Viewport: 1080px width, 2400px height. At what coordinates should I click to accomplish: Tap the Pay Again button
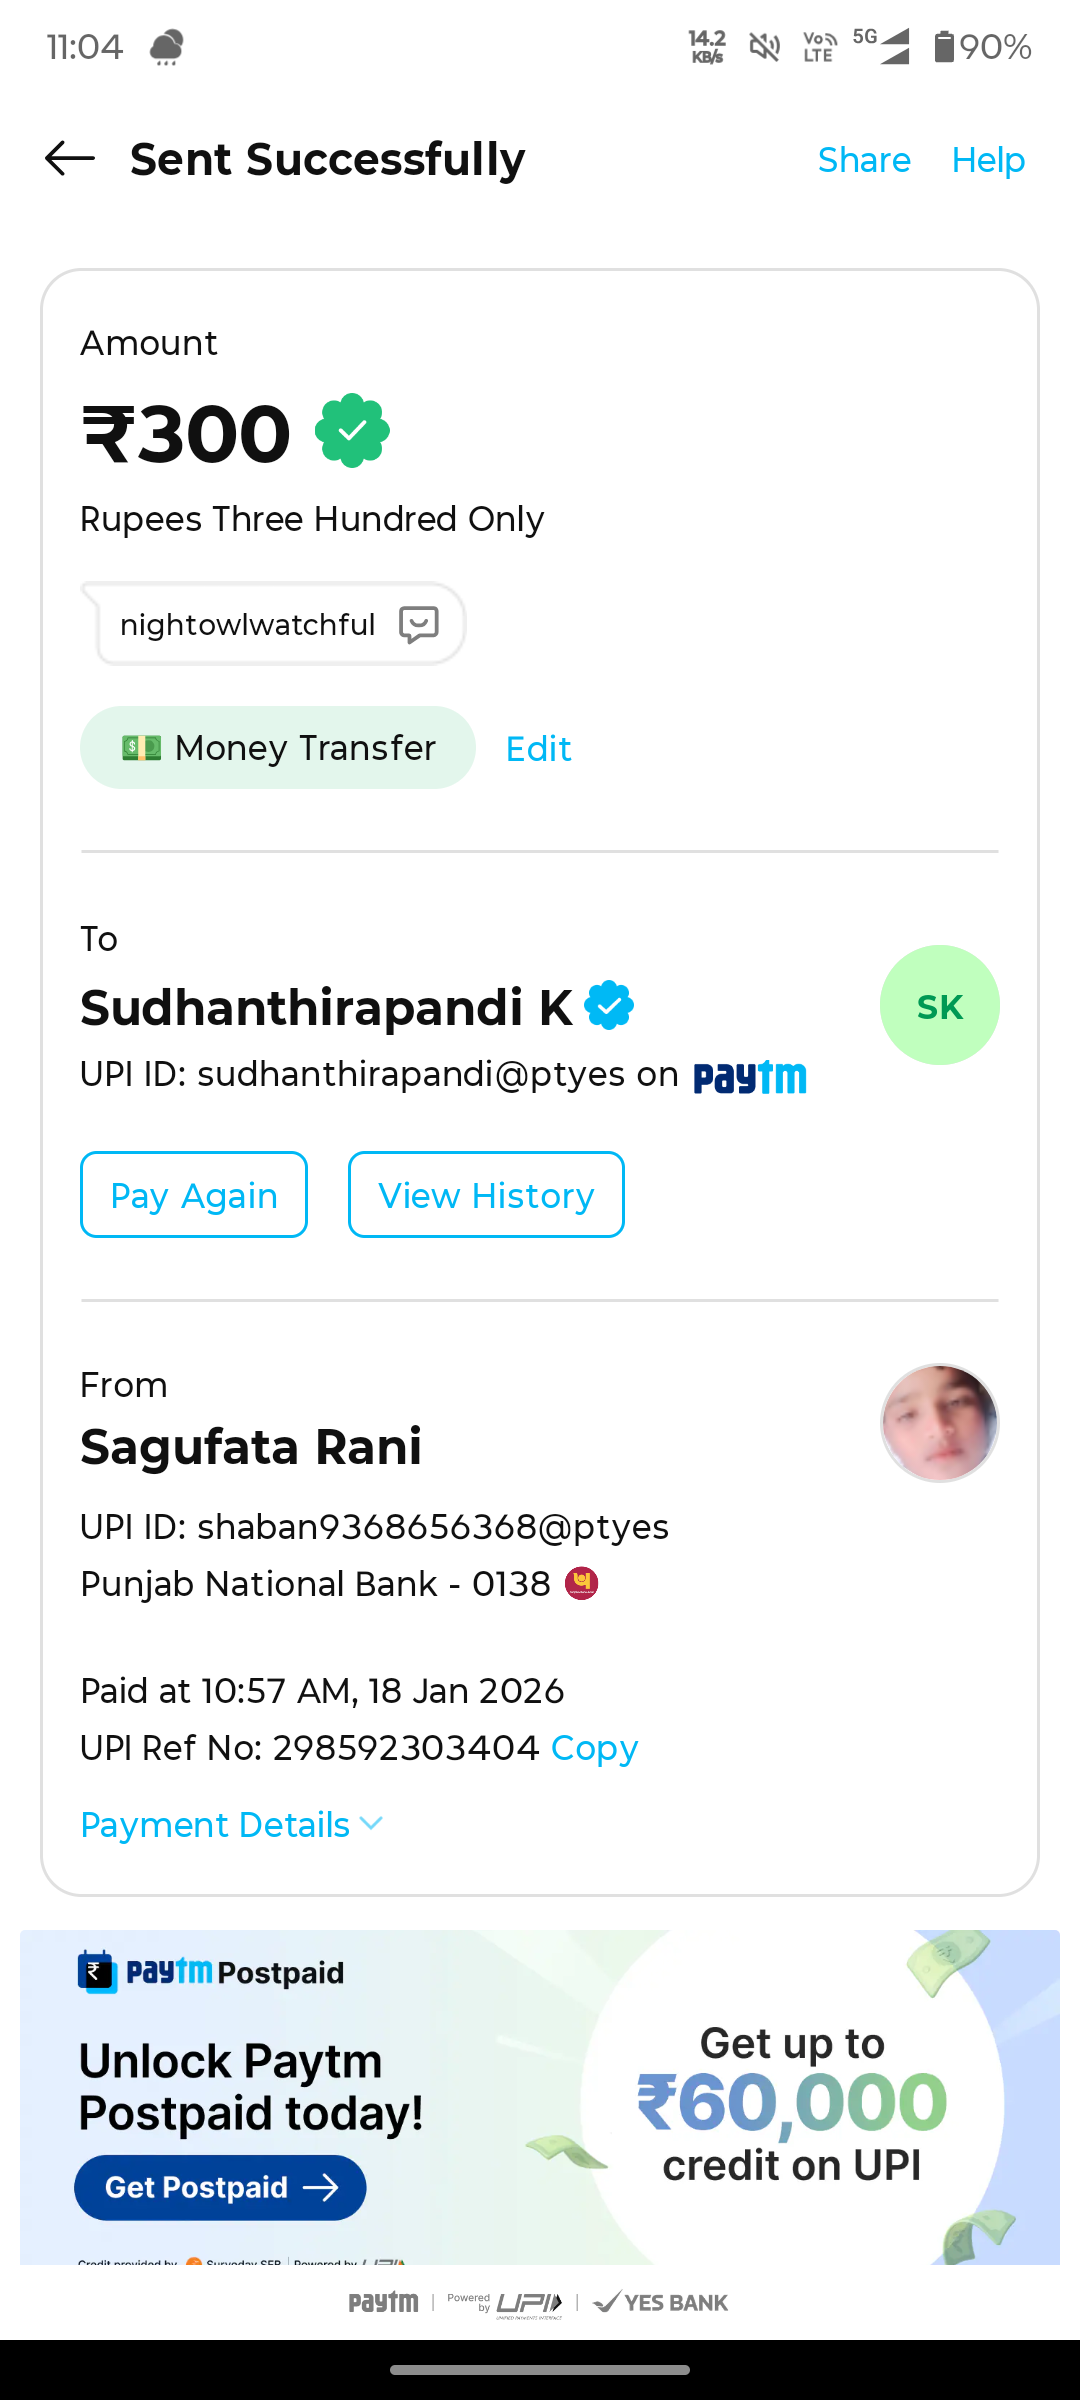coord(194,1195)
